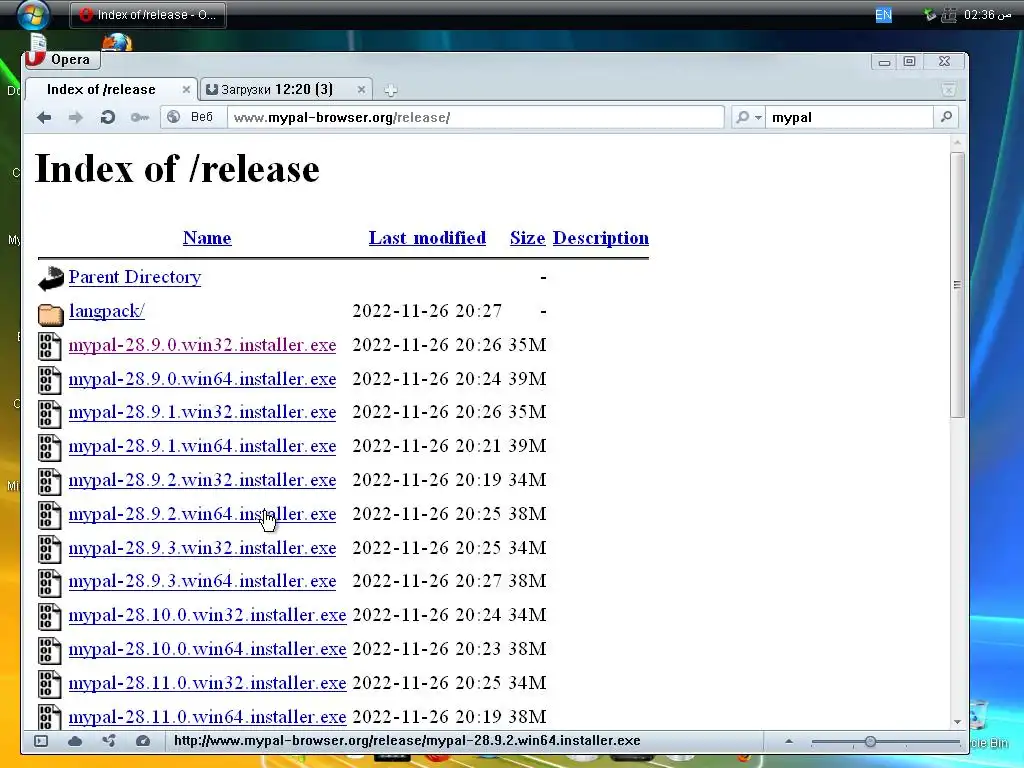Click the 35M size of mypal-28.9.0.win32
Viewport: 1024px width, 768px height.
point(528,345)
